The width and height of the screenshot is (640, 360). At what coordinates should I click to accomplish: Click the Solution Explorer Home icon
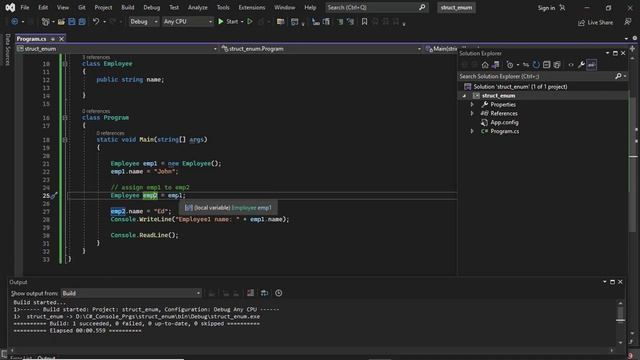pos(485,65)
